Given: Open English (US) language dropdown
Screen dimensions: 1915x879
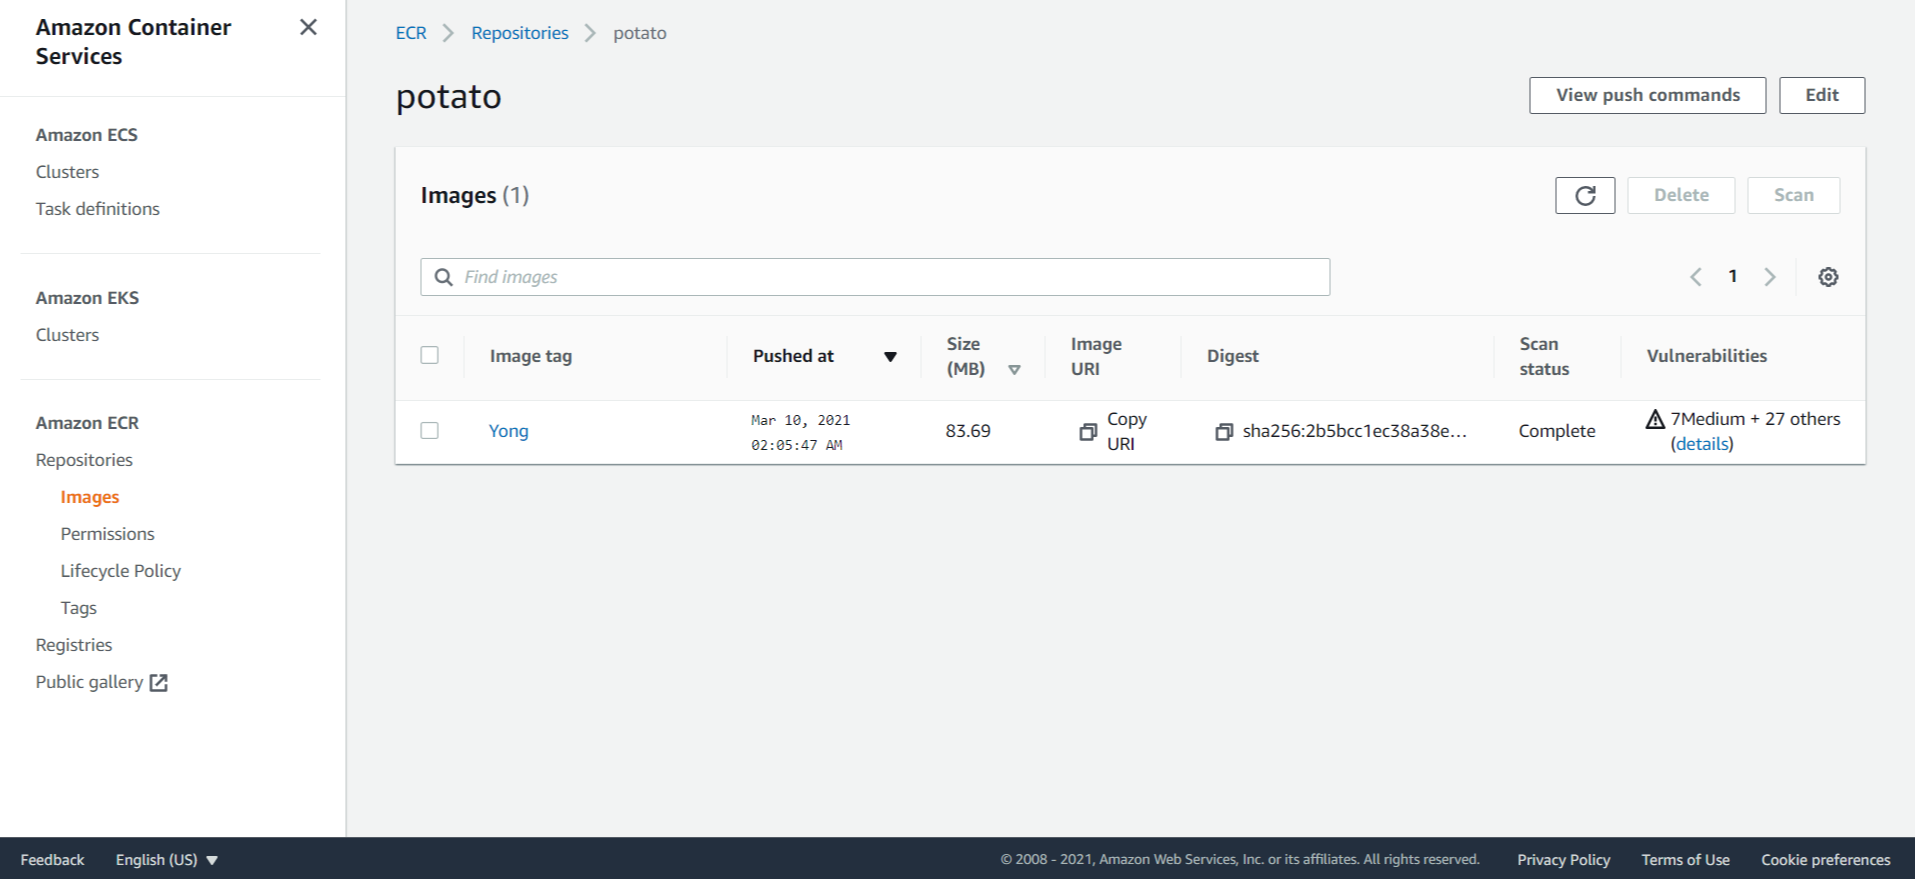Looking at the screenshot, I should pos(166,860).
